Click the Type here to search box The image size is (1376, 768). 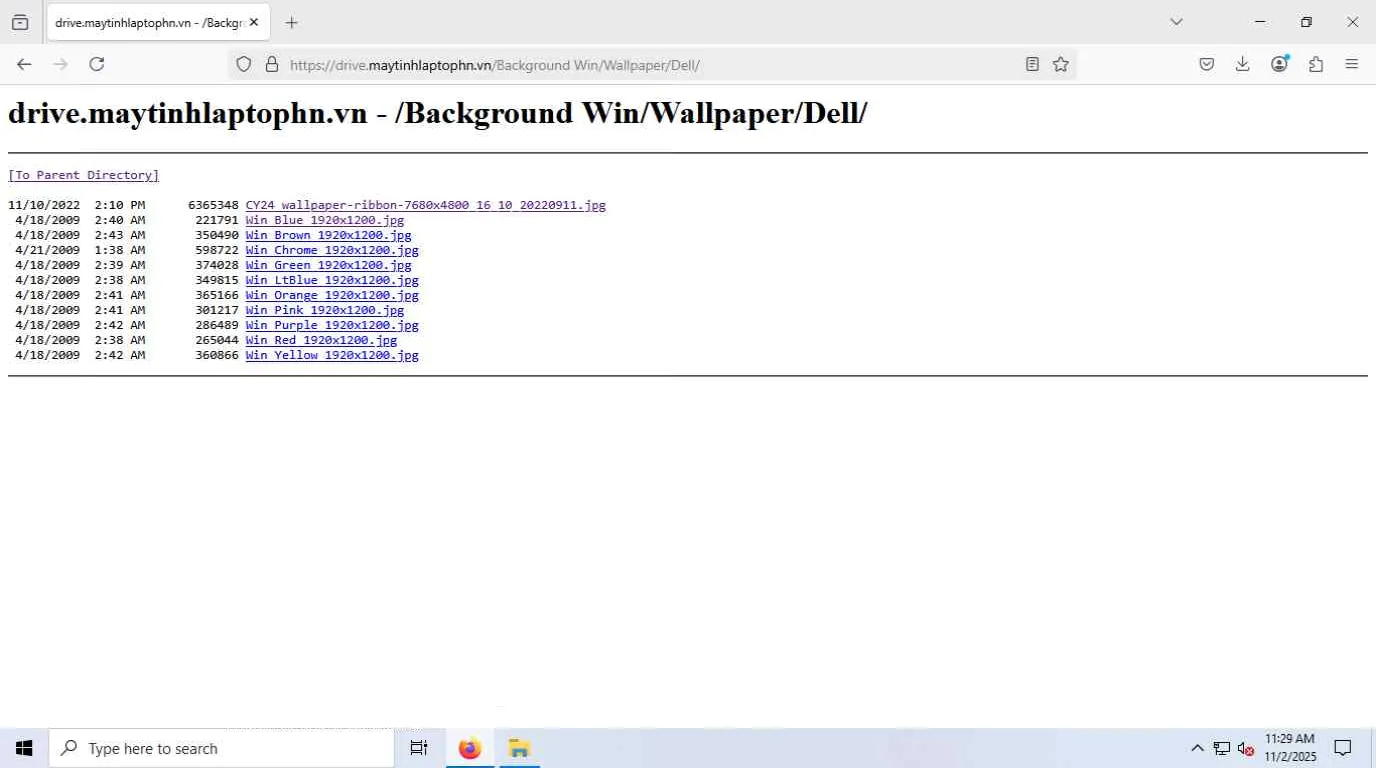pos(221,748)
